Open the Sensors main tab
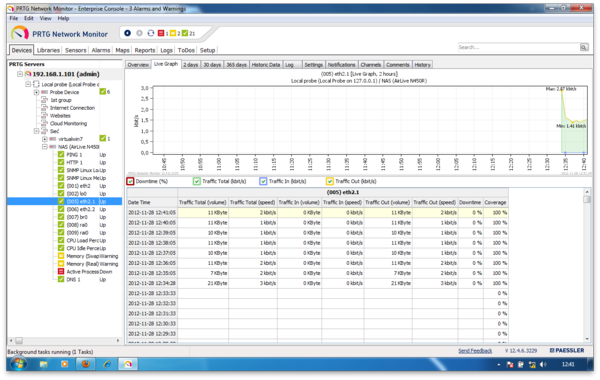The height and width of the screenshot is (380, 600). (76, 50)
